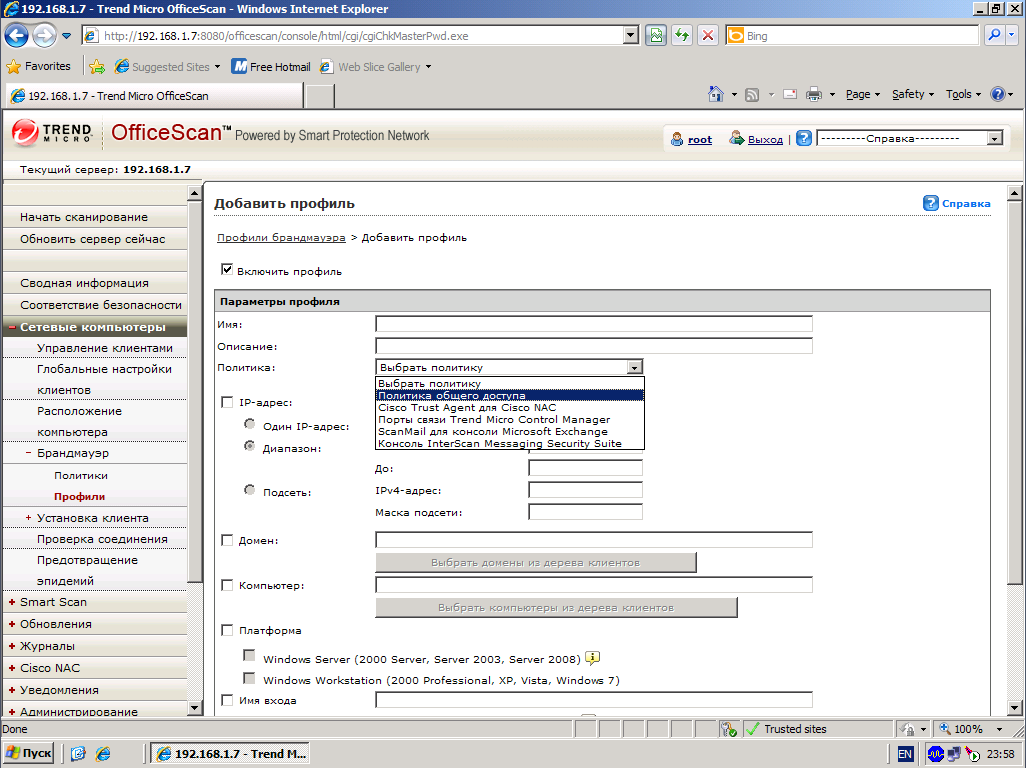Toggle the Включить профиль checkbox
This screenshot has width=1026, height=768.
click(226, 270)
